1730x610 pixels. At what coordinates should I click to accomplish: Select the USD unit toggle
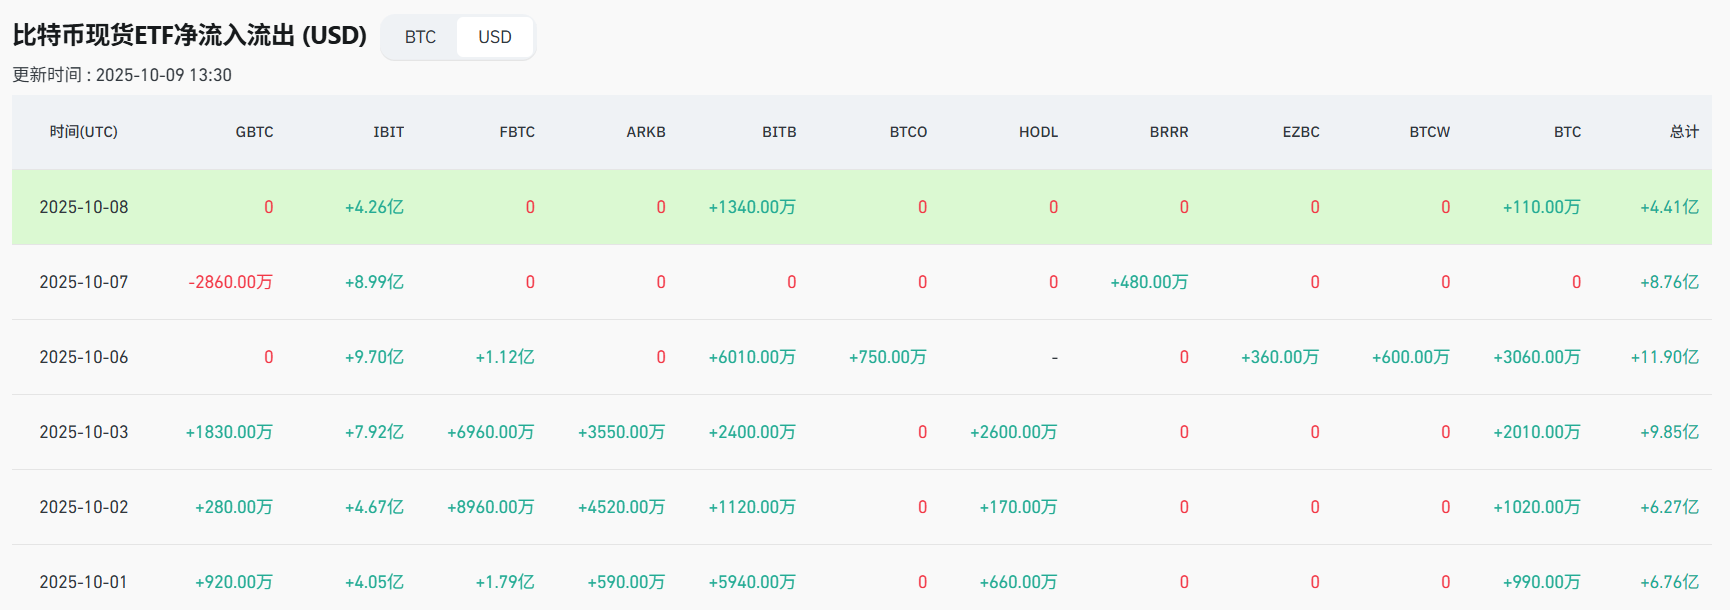(x=494, y=37)
